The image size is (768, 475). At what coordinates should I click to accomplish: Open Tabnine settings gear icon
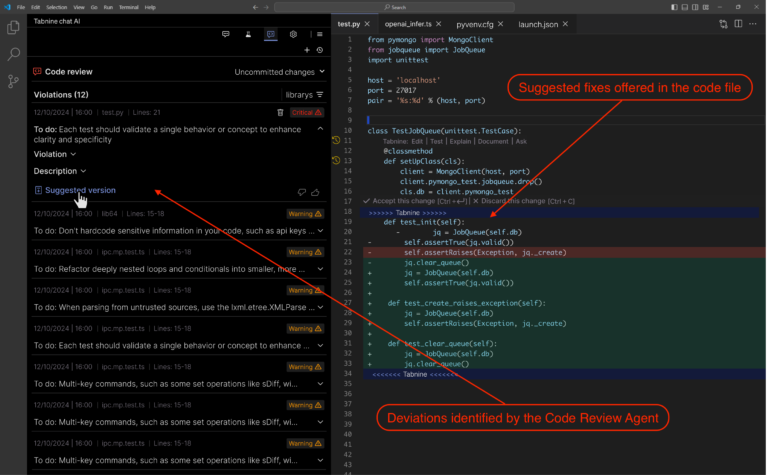pos(293,34)
